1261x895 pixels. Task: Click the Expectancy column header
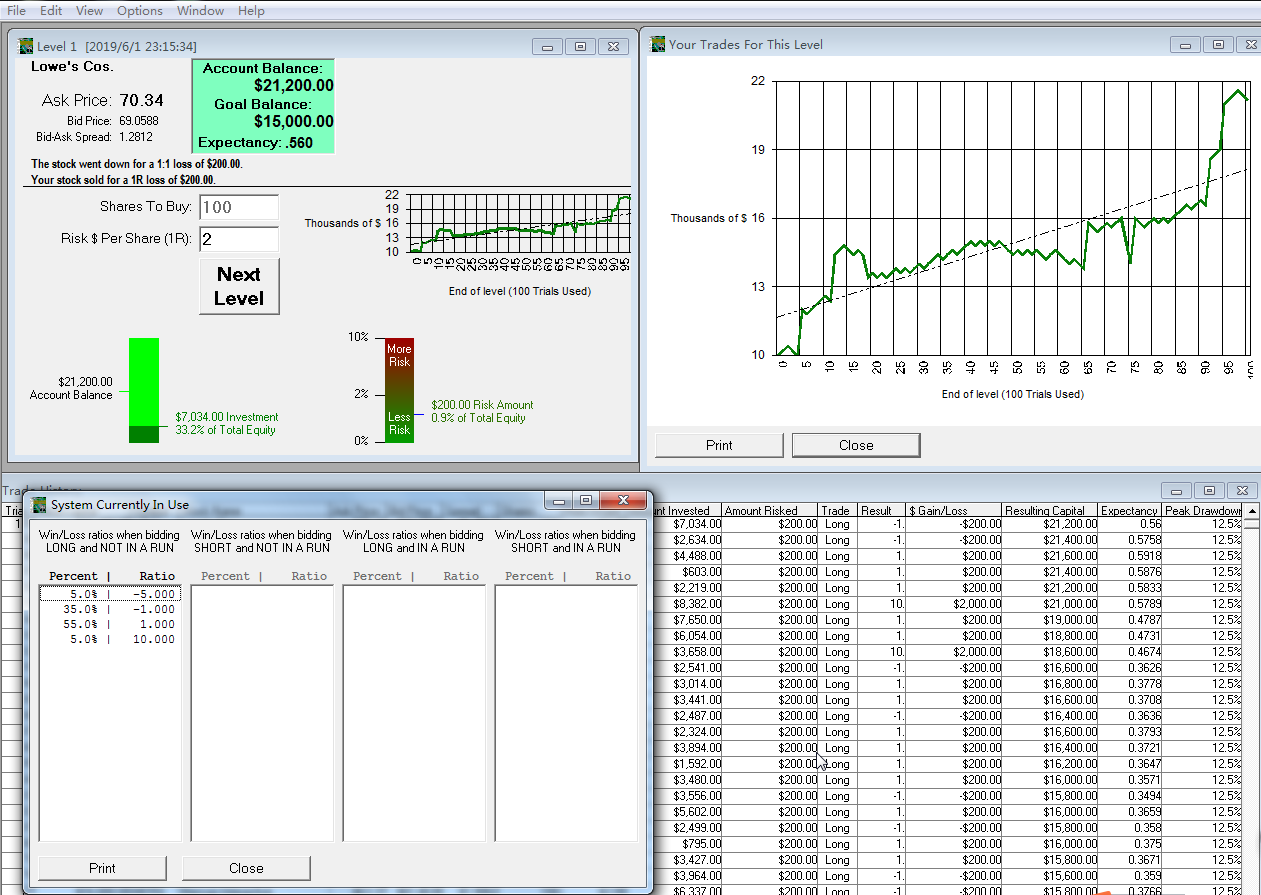pos(1130,510)
